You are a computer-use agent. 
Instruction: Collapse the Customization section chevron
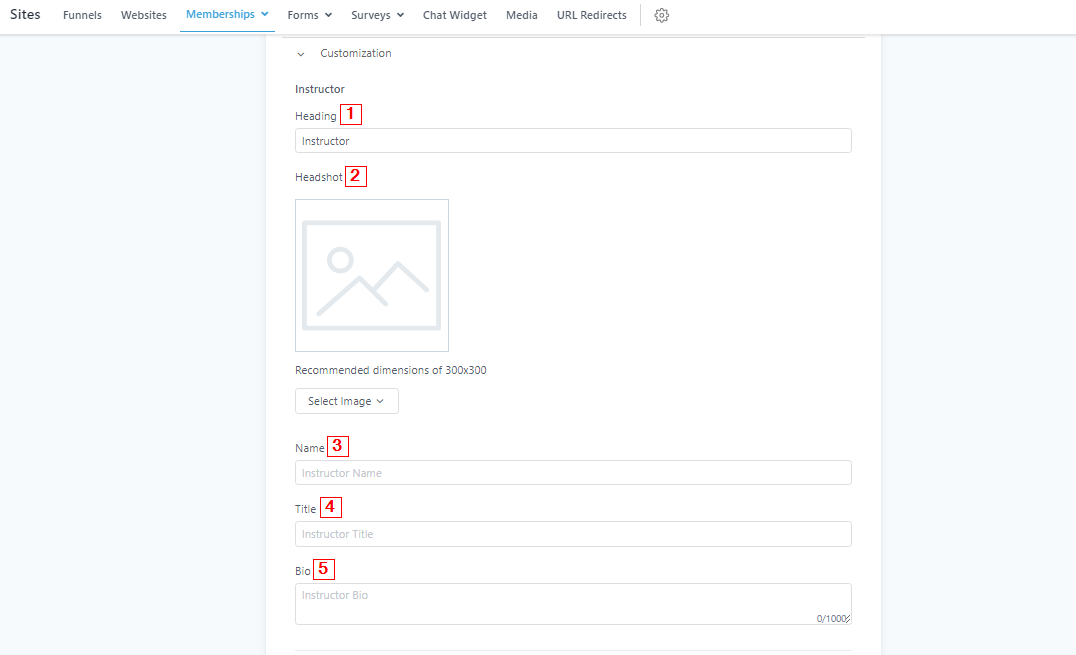click(301, 54)
